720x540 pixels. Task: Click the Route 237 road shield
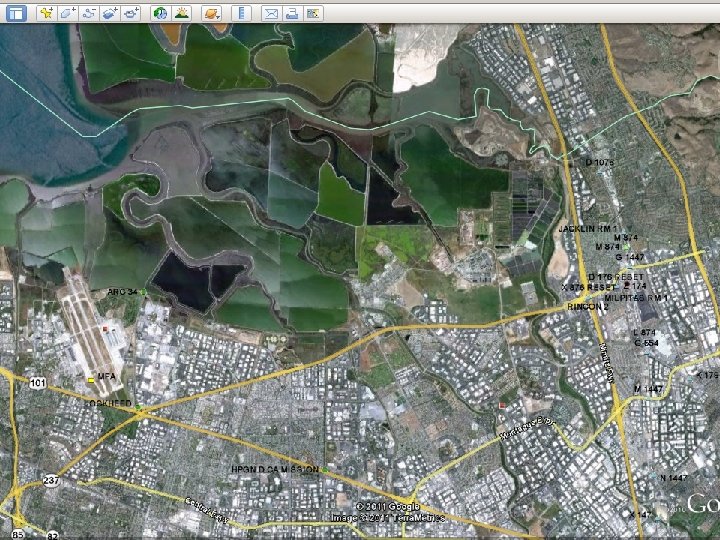click(x=51, y=480)
